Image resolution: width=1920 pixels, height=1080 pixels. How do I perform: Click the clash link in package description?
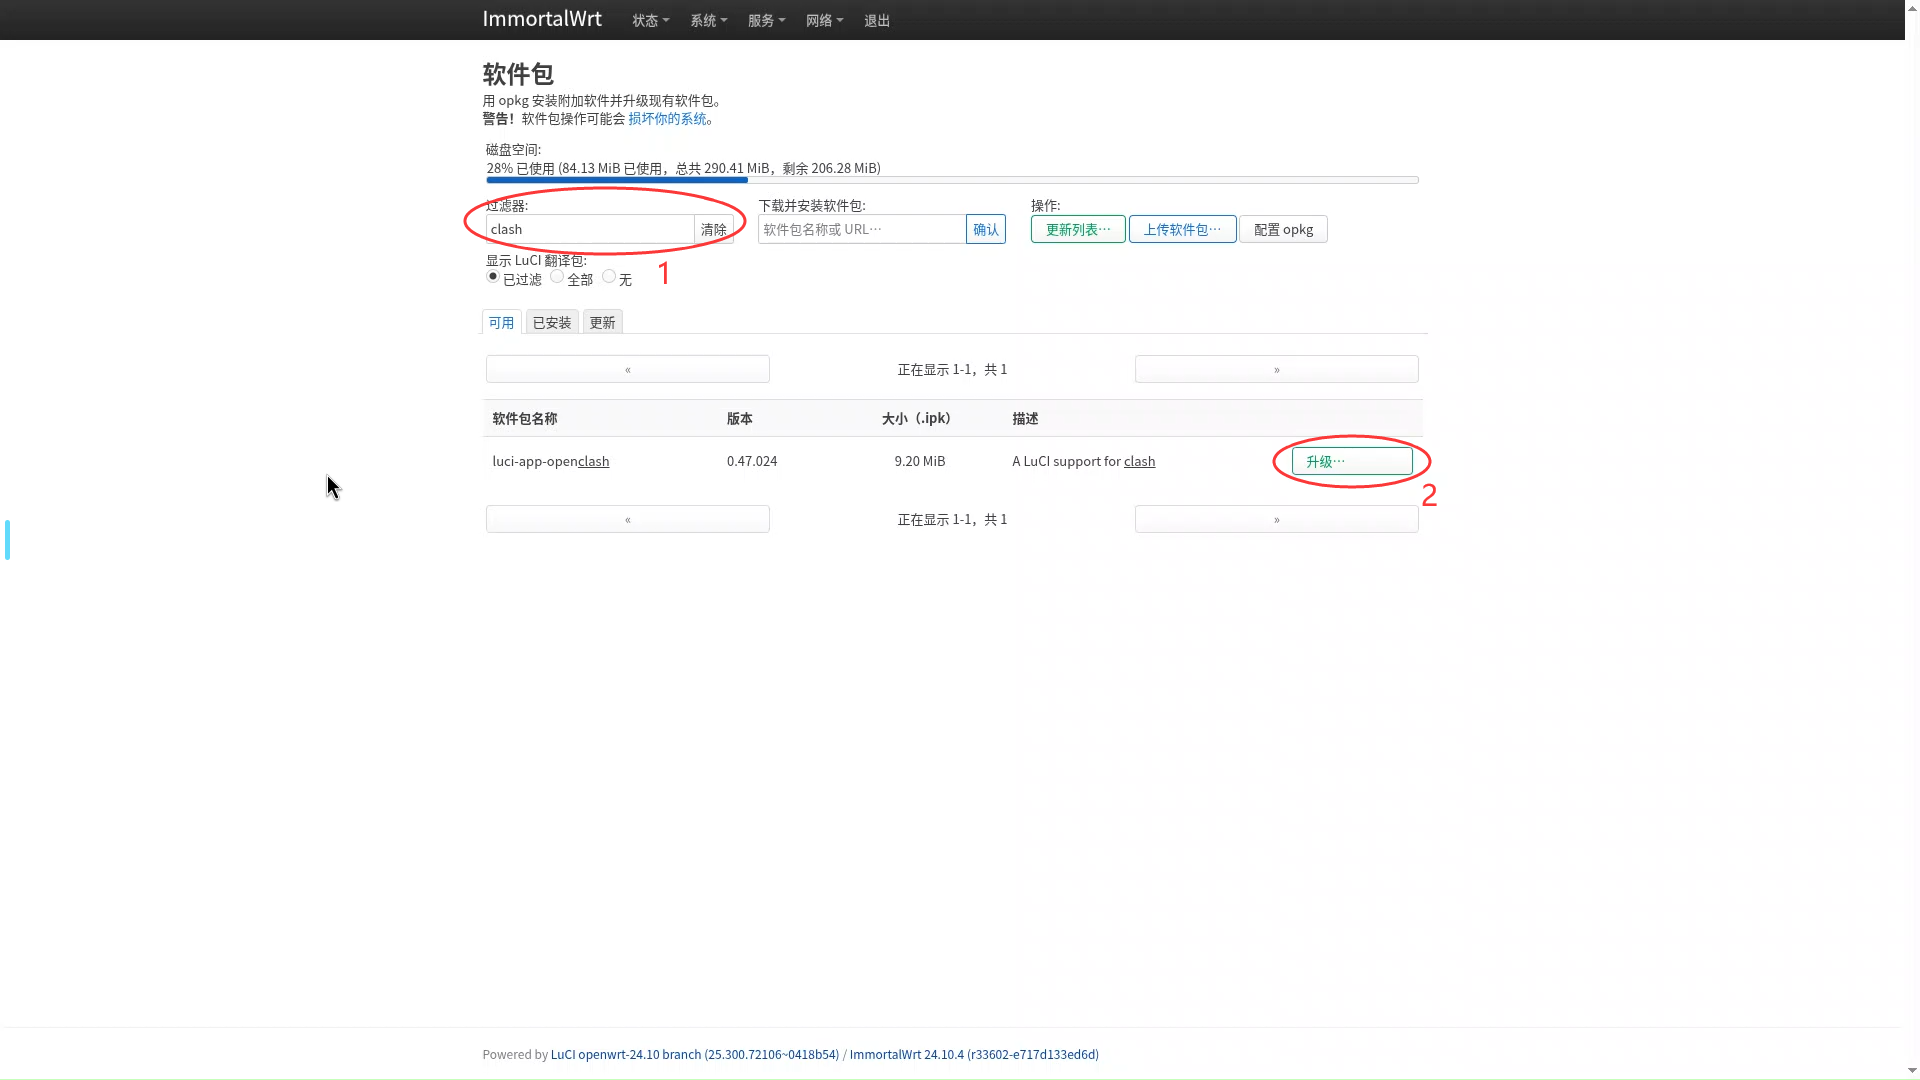1139,461
